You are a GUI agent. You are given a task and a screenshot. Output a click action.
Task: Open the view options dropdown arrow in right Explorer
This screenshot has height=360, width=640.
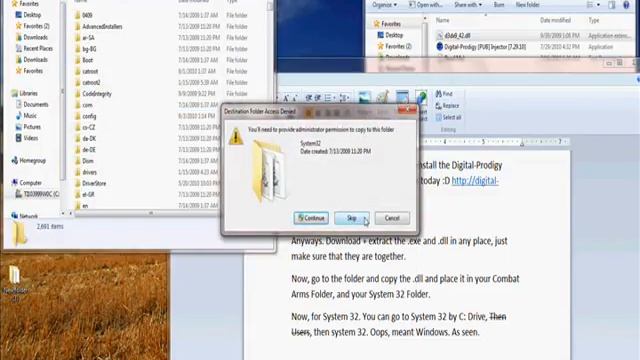pyautogui.click(x=598, y=5)
